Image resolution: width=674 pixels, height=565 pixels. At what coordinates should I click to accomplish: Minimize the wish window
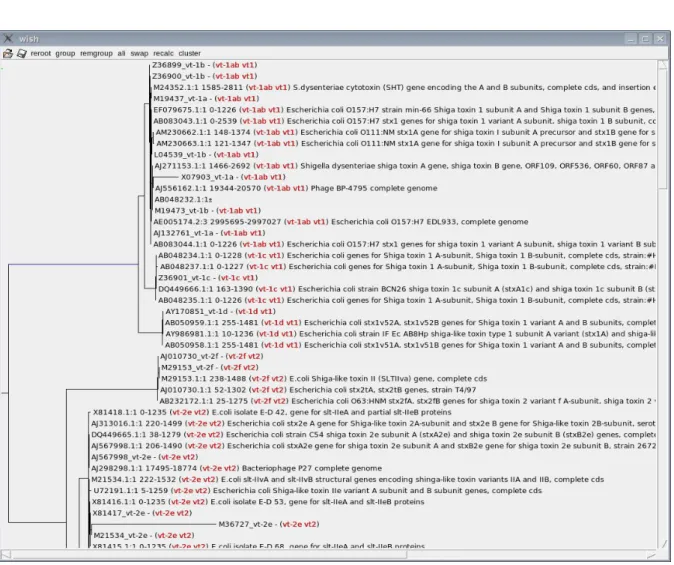point(631,39)
